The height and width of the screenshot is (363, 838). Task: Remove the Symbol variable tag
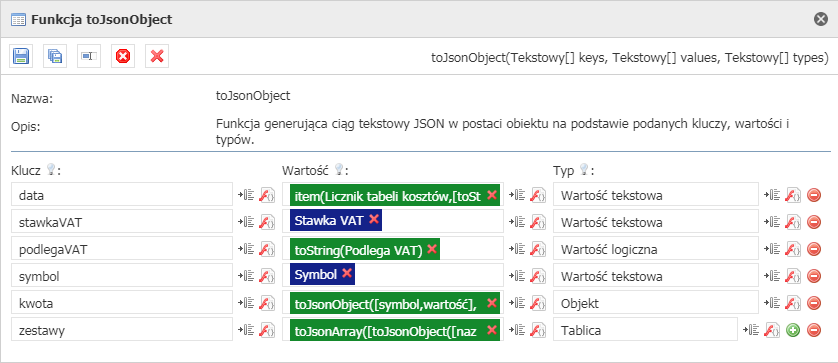[x=347, y=273]
